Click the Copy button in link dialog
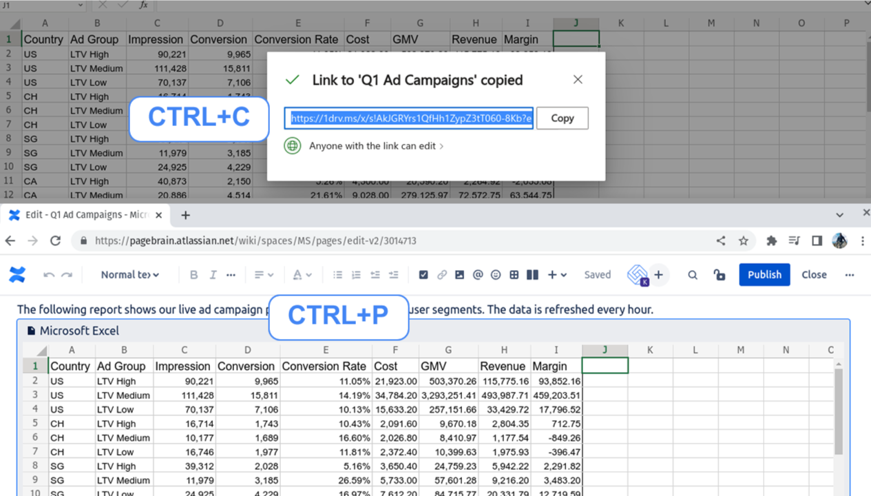 point(562,118)
